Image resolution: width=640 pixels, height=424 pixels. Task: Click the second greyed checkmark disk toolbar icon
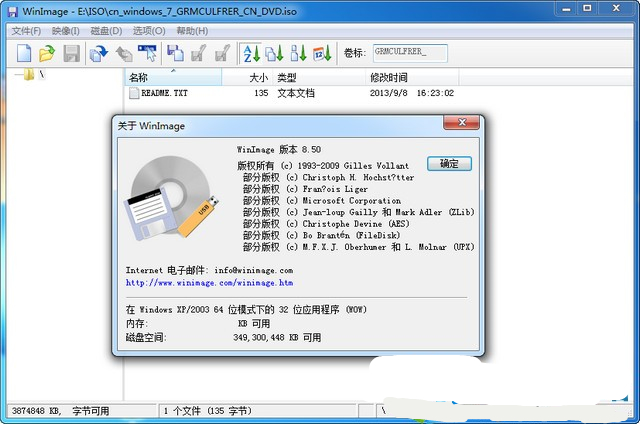pyautogui.click(x=223, y=53)
